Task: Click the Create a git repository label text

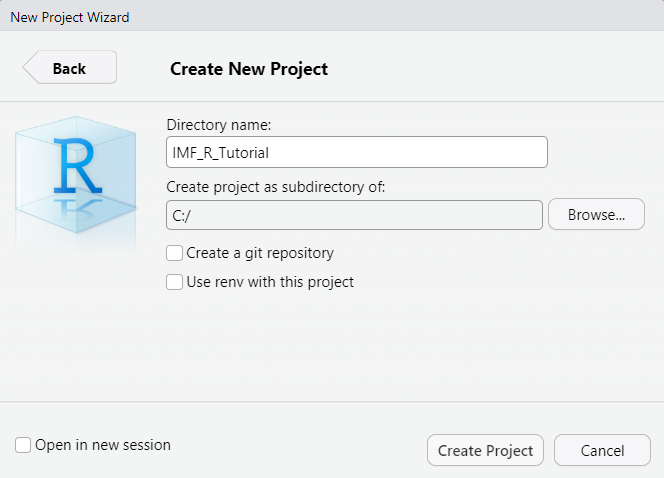Action: pos(260,253)
